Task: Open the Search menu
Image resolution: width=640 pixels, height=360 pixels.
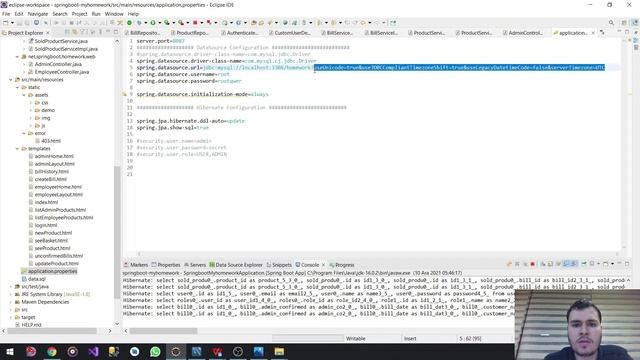Action: coord(60,14)
